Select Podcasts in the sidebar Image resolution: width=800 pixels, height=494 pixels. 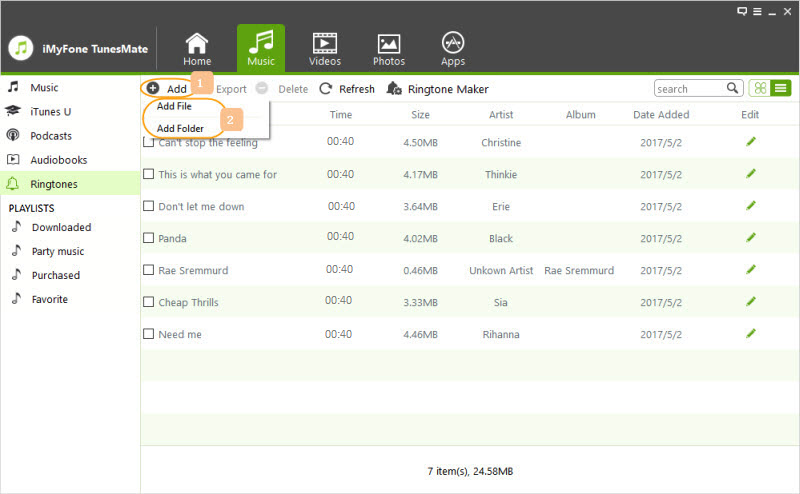70,136
